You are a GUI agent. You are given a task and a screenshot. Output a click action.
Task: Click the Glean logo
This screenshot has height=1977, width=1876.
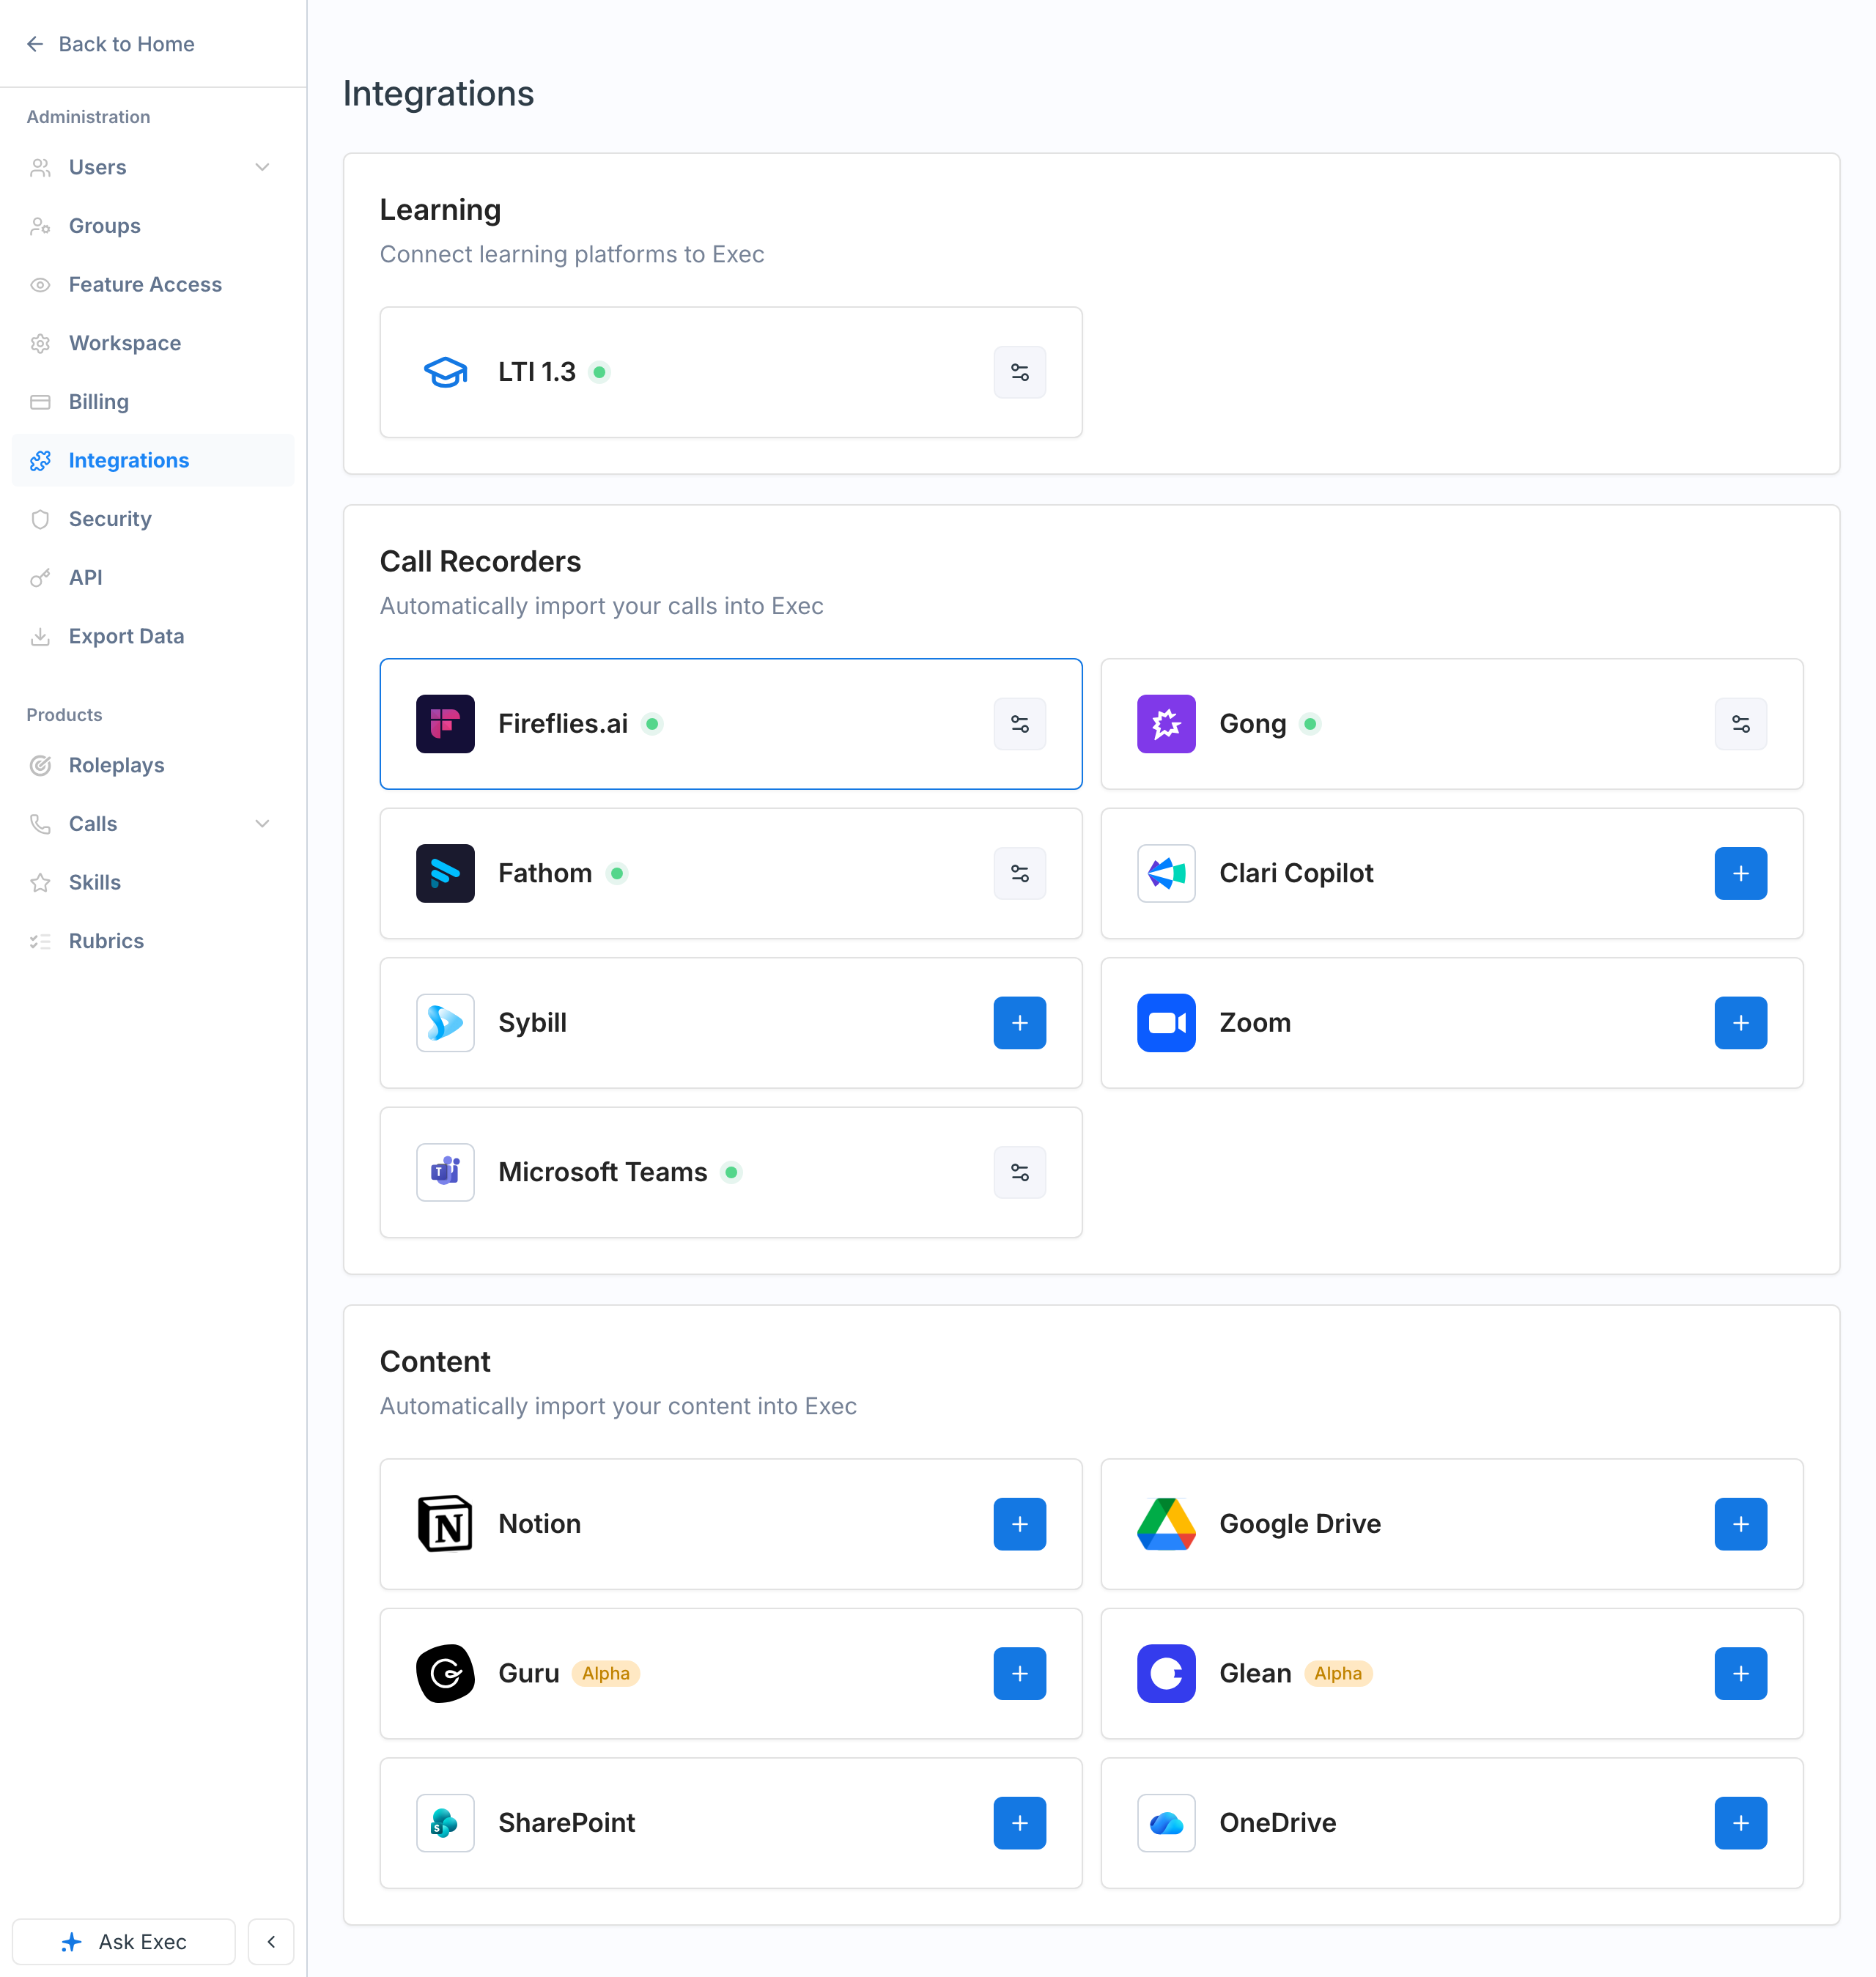1166,1673
